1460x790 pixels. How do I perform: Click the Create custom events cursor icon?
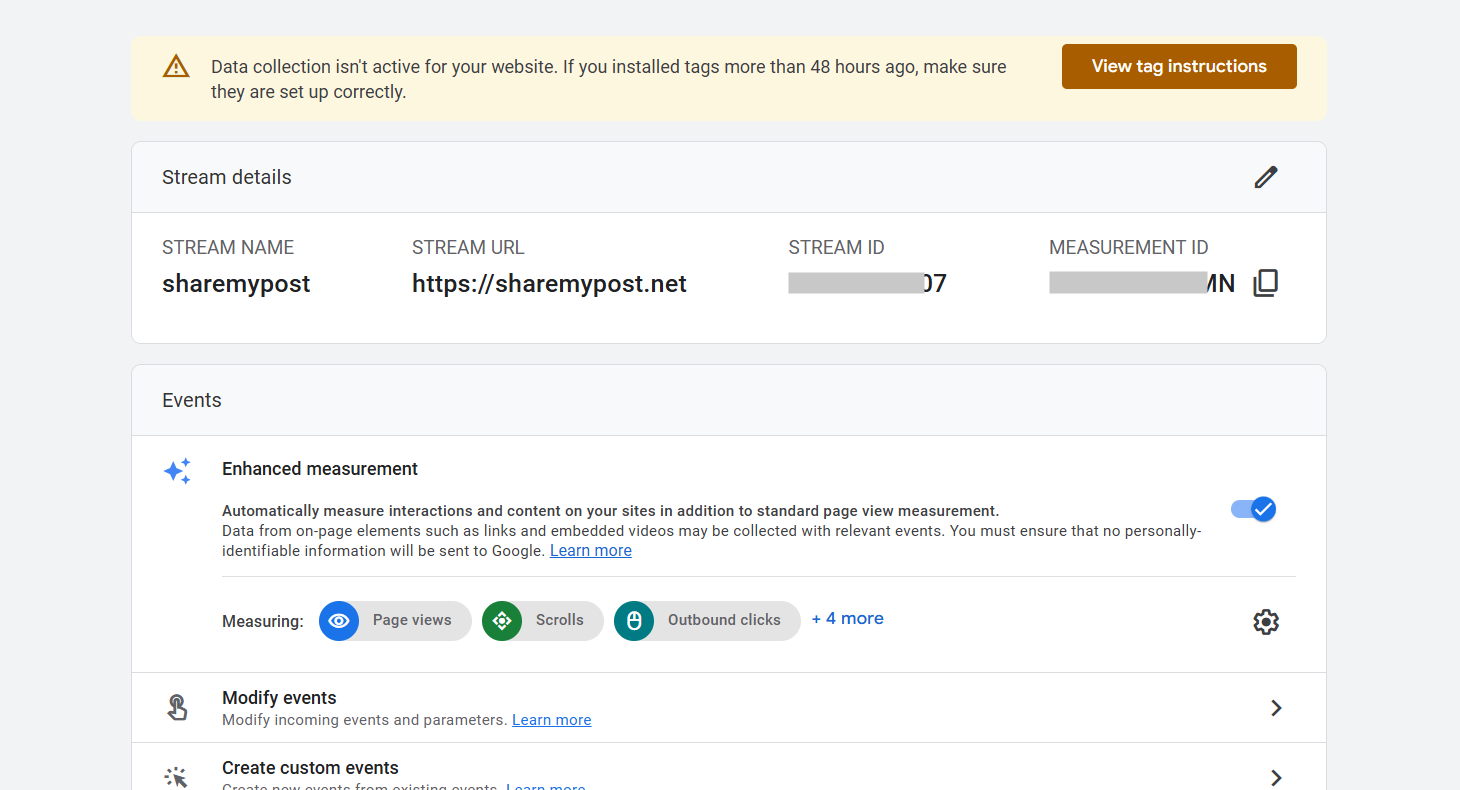(177, 777)
